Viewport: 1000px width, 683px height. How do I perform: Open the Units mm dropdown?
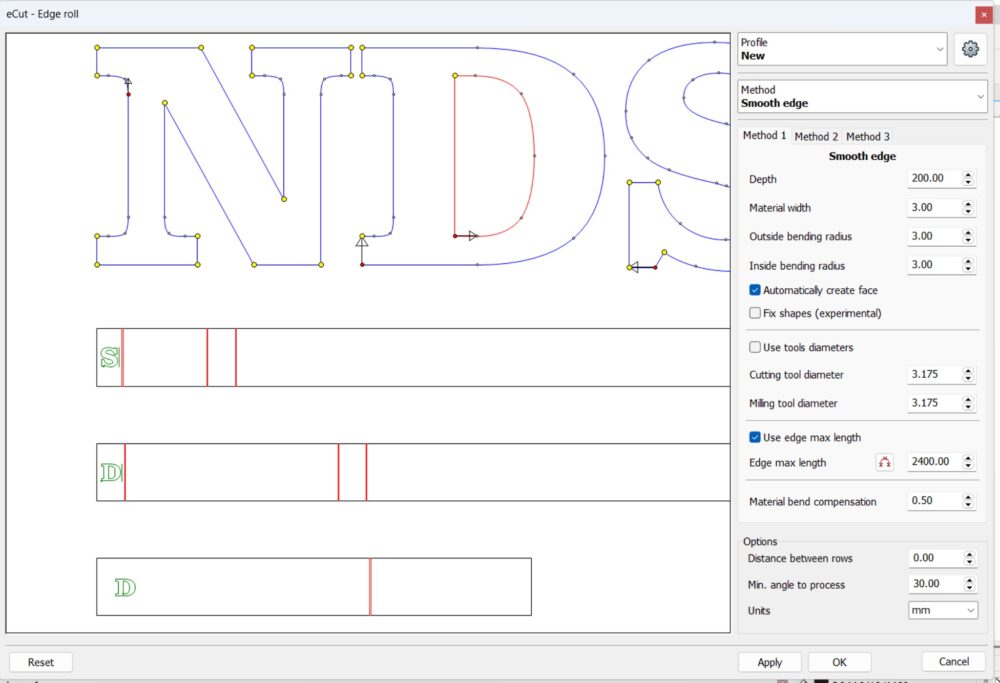pyautogui.click(x=943, y=610)
